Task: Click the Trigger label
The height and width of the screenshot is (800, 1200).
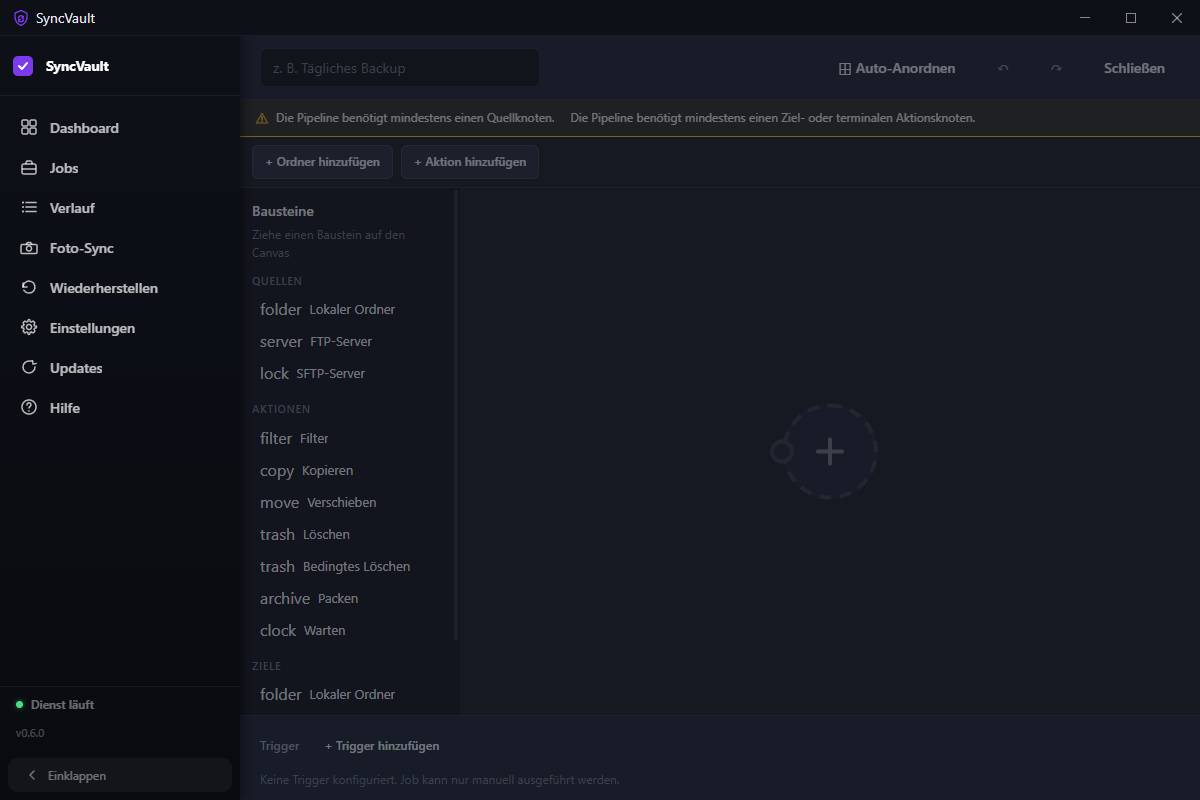Action: click(x=279, y=746)
